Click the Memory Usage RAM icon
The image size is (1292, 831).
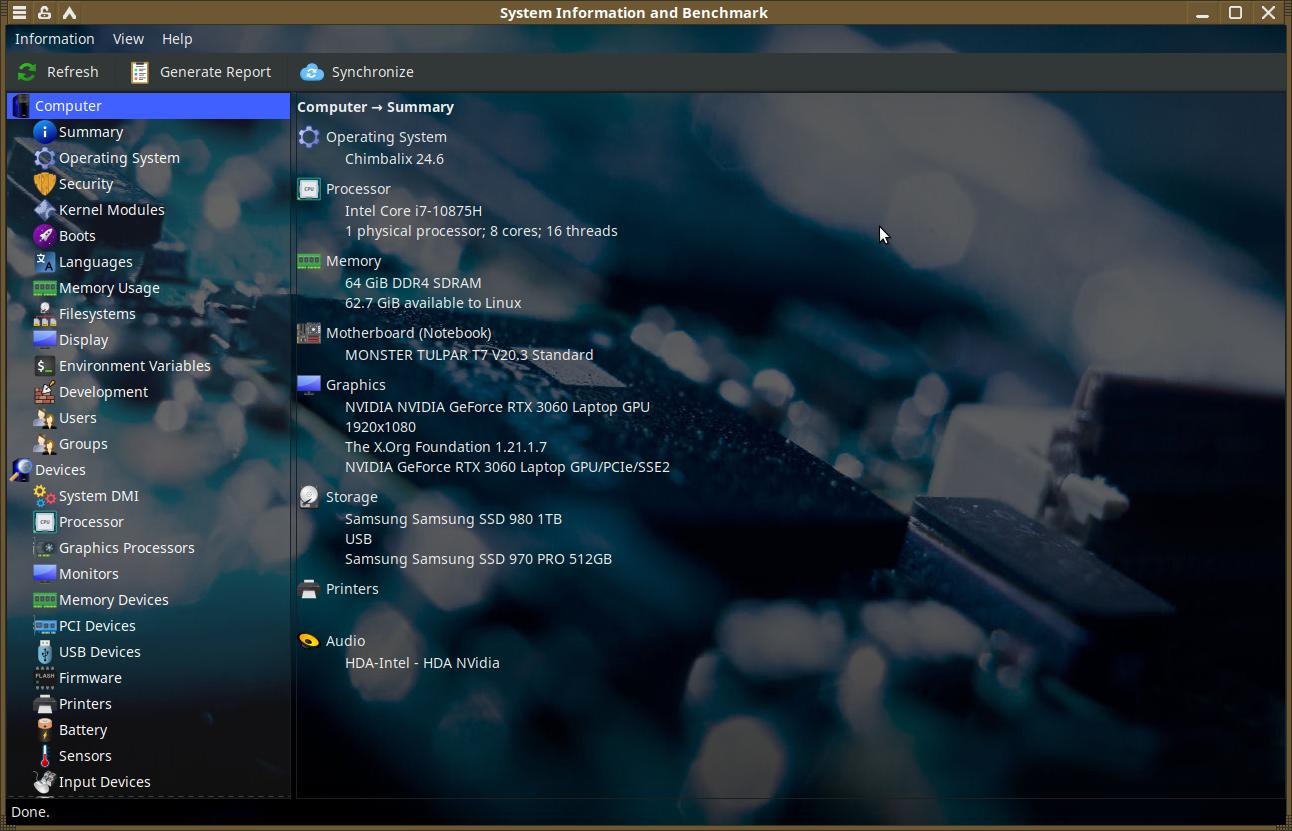coord(44,288)
